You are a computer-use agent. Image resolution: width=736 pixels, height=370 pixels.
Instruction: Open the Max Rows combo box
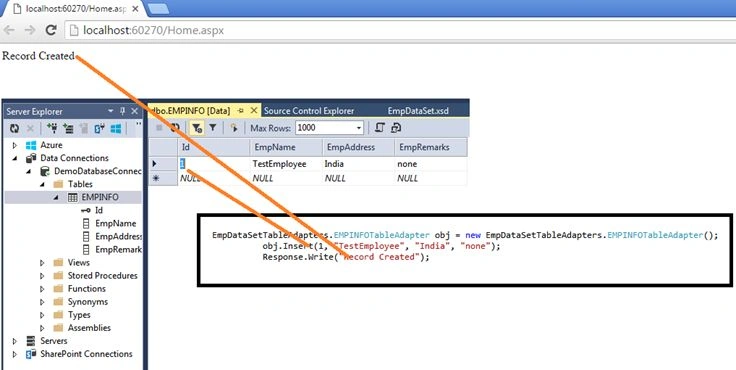(x=330, y=128)
